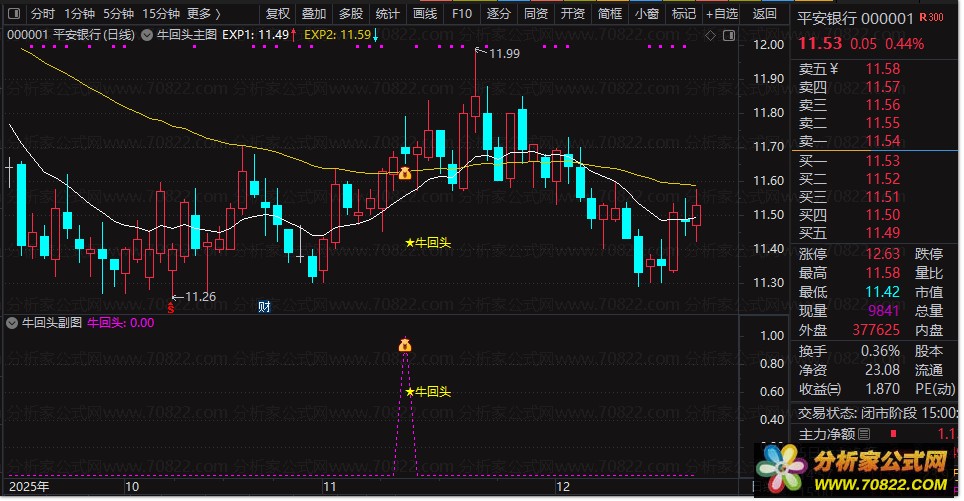Click the 收益㈢ 1.870 value
The width and height of the screenshot is (964, 501).
click(882, 389)
